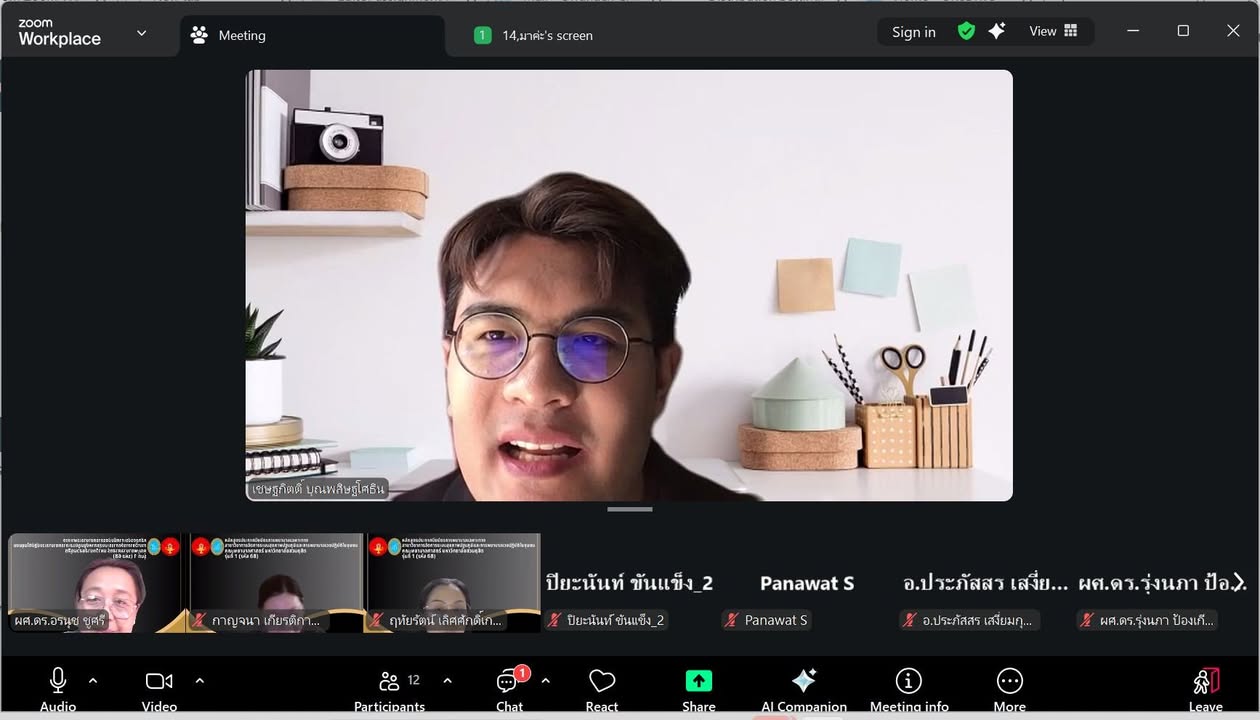
Task: Open the More options ellipsis icon
Action: tap(1010, 682)
